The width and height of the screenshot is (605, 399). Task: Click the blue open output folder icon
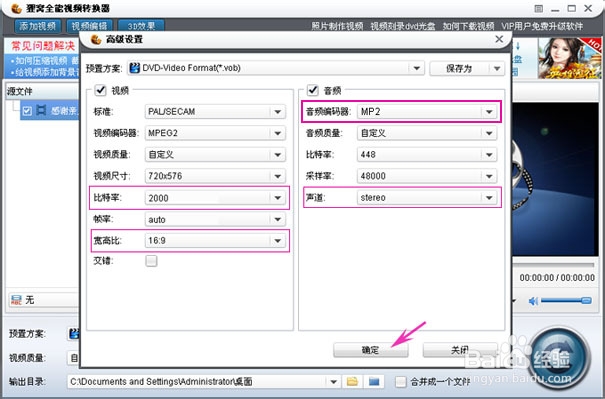374,382
